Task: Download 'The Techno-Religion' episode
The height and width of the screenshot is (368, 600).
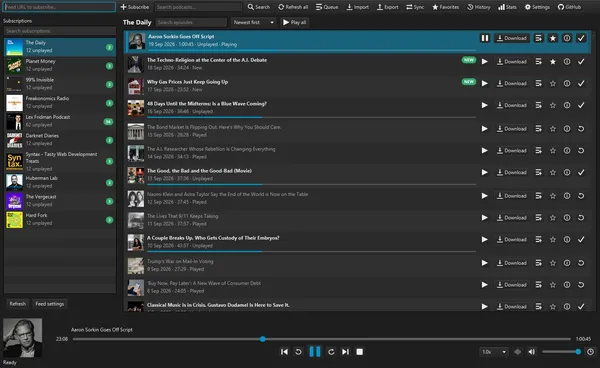Action: [x=512, y=62]
